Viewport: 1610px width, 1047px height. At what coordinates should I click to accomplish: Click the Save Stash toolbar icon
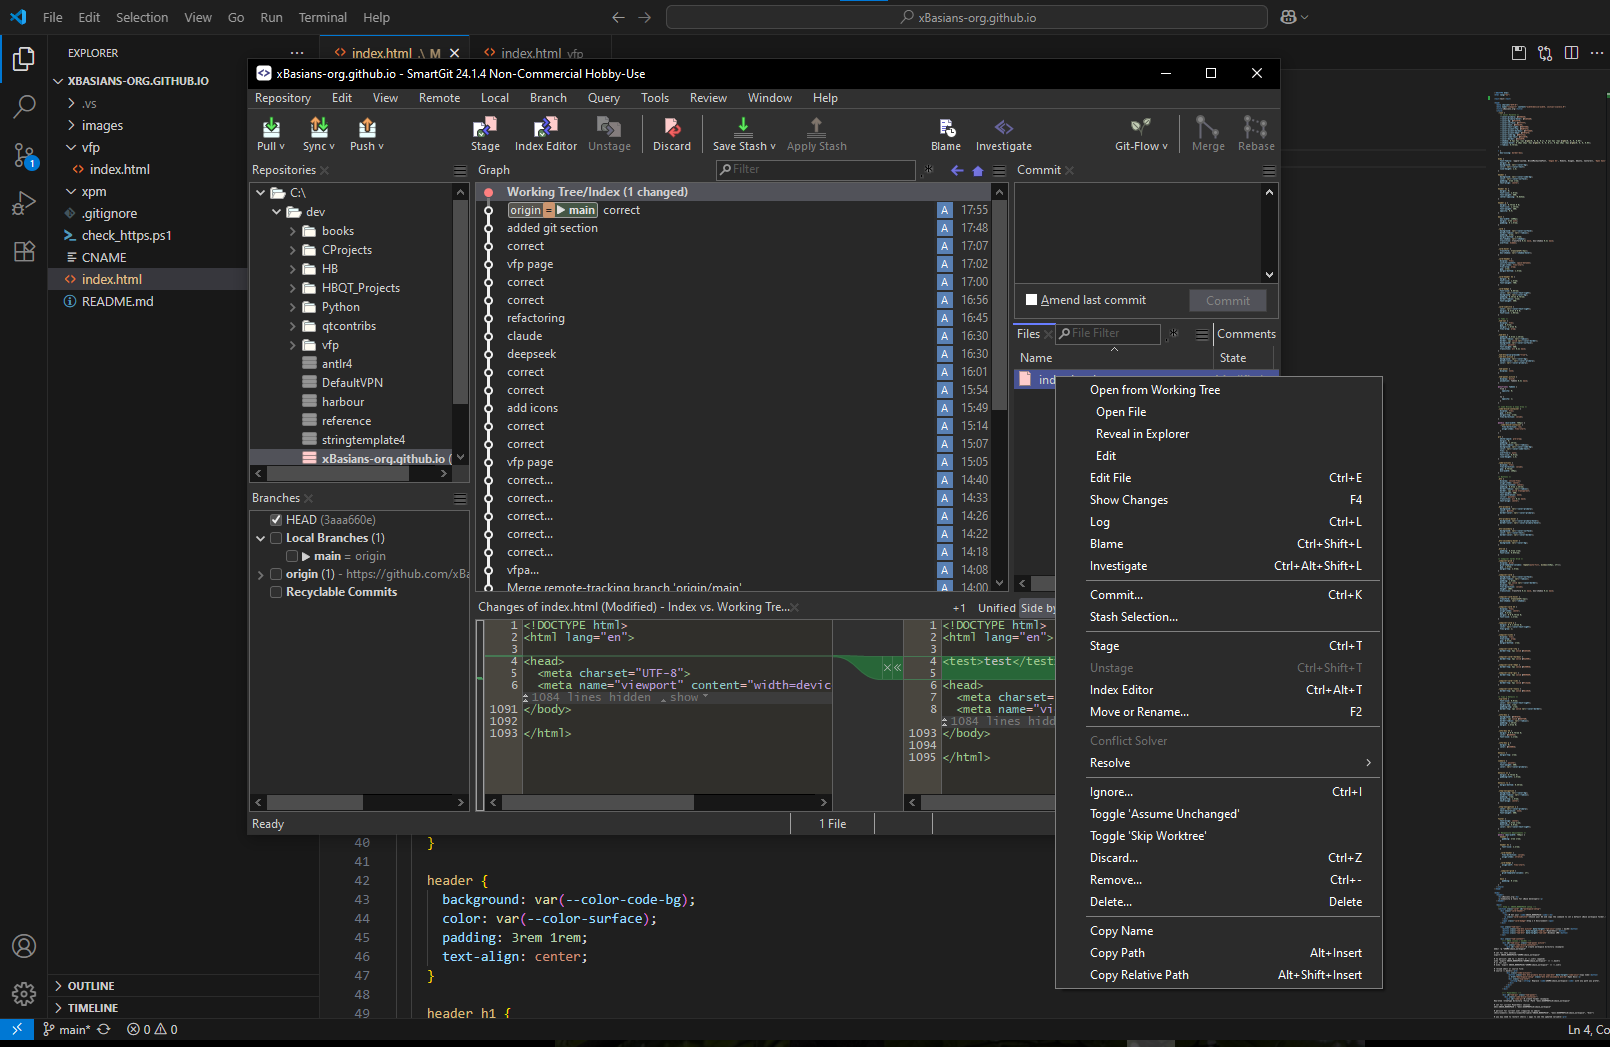[x=744, y=134]
